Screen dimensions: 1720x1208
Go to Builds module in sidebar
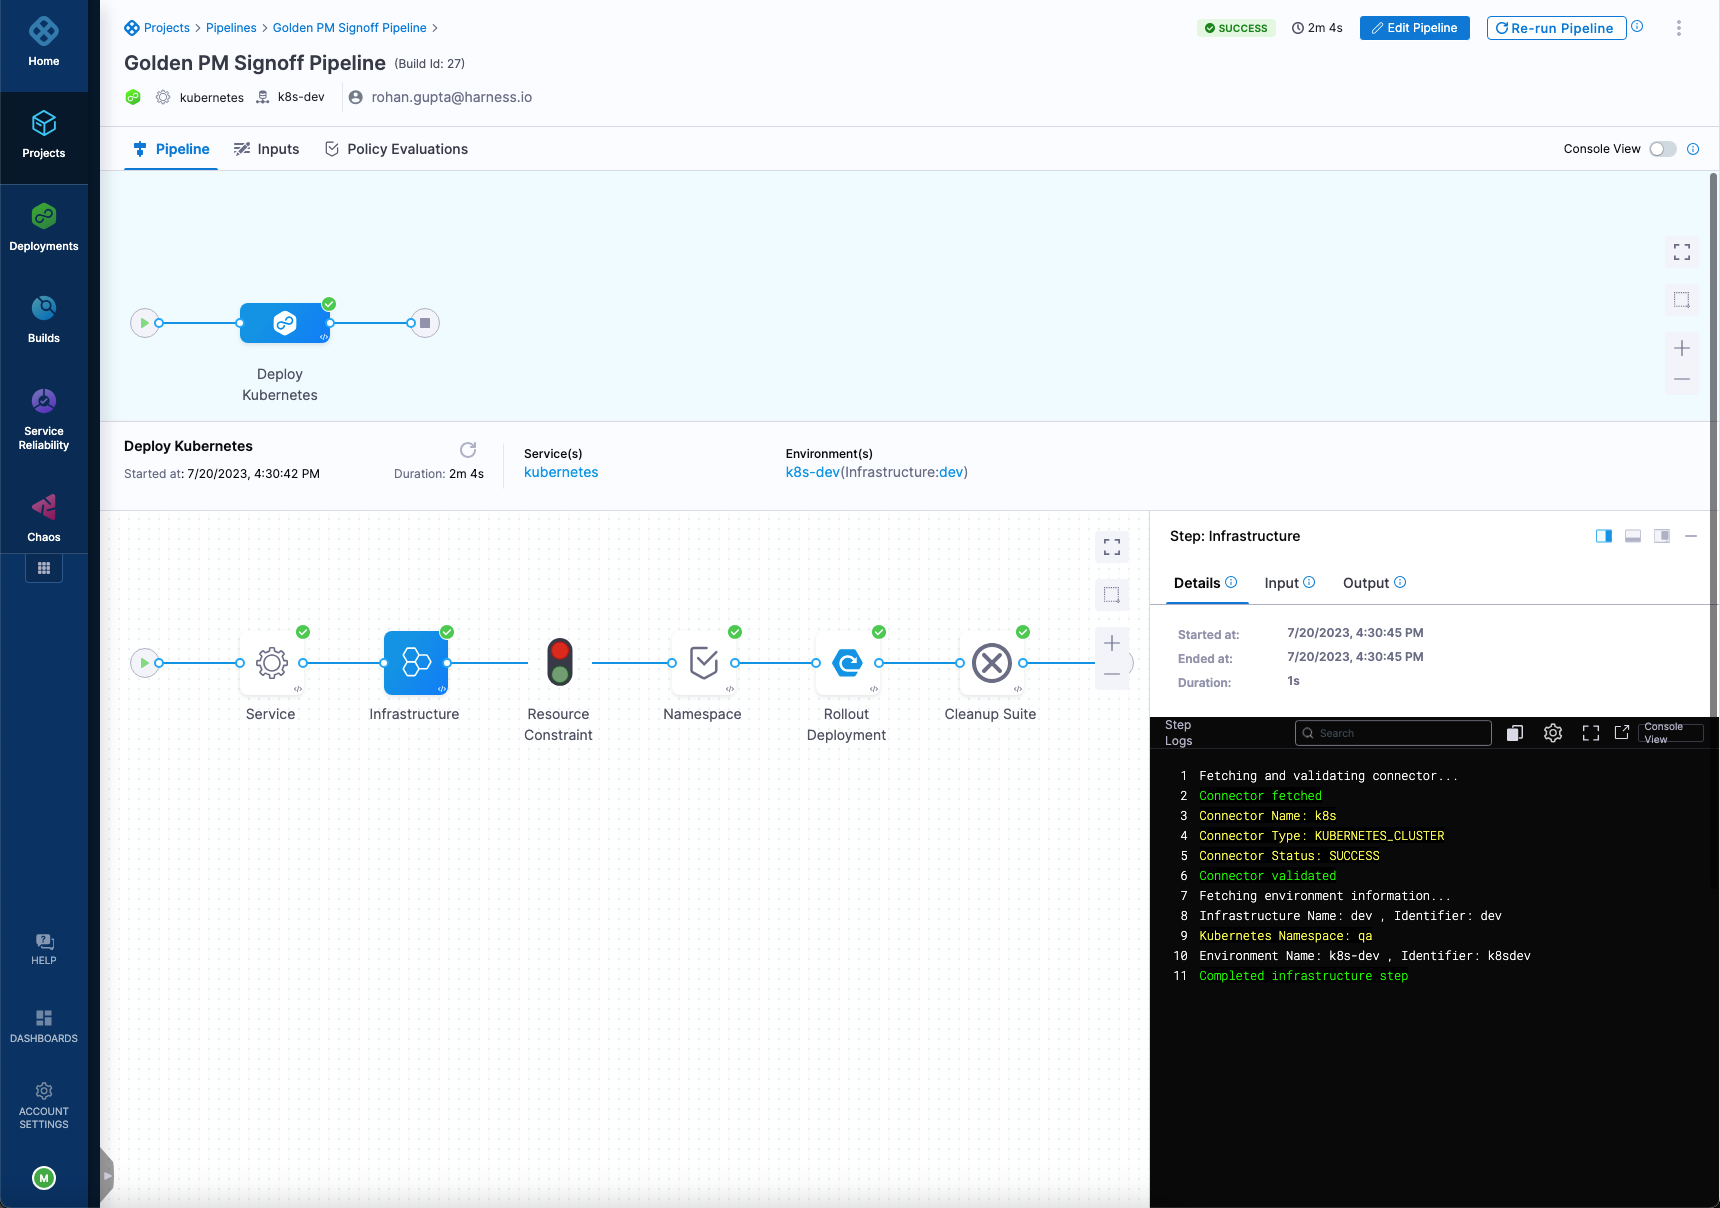(x=44, y=319)
